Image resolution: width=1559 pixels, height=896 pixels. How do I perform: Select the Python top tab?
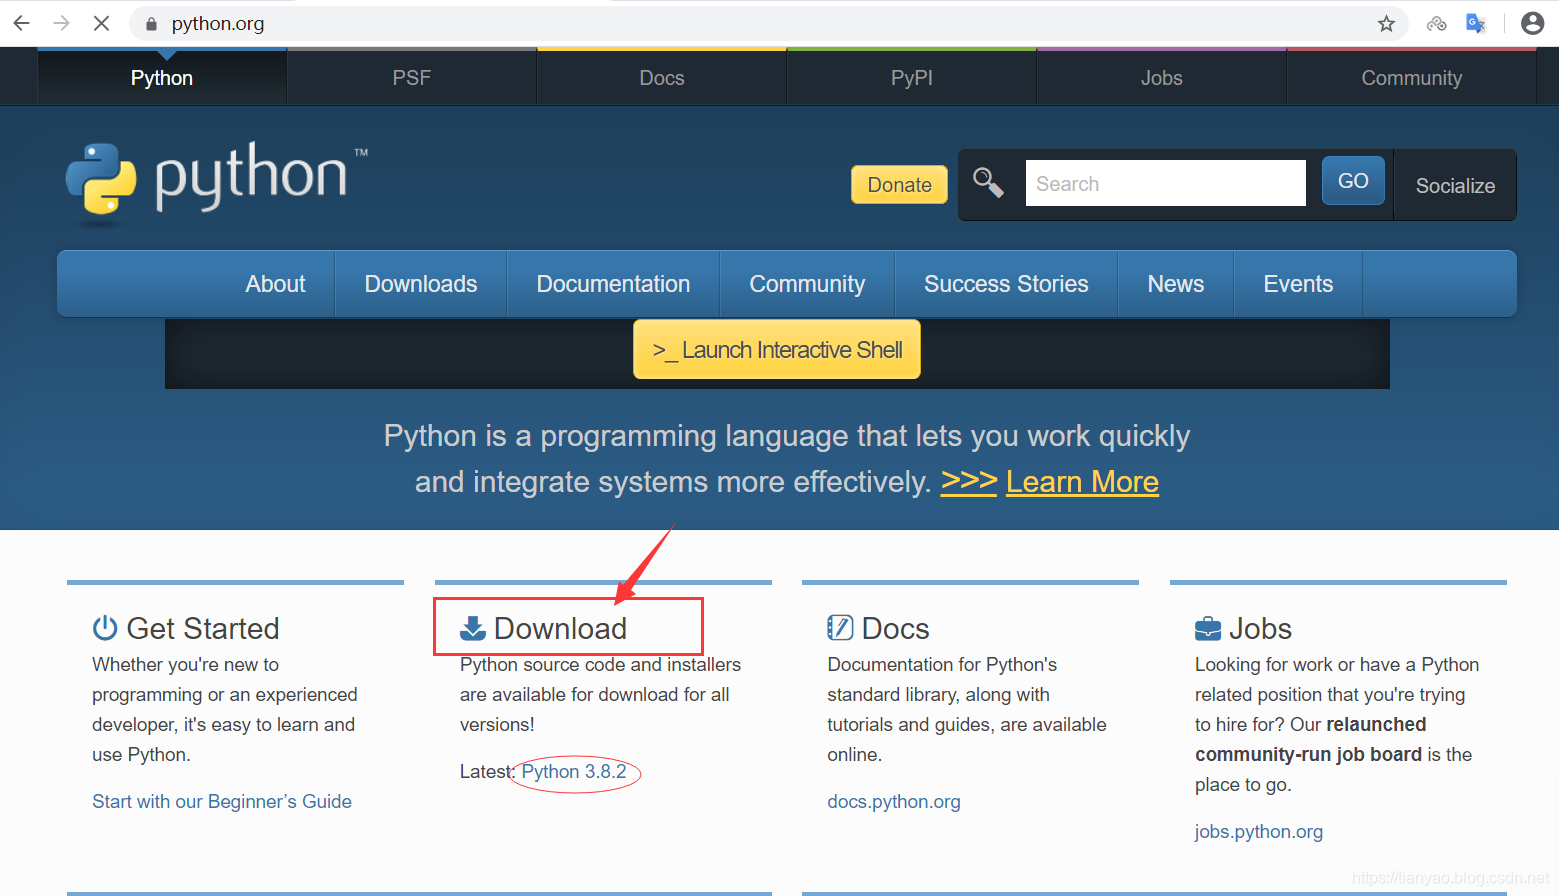162,78
